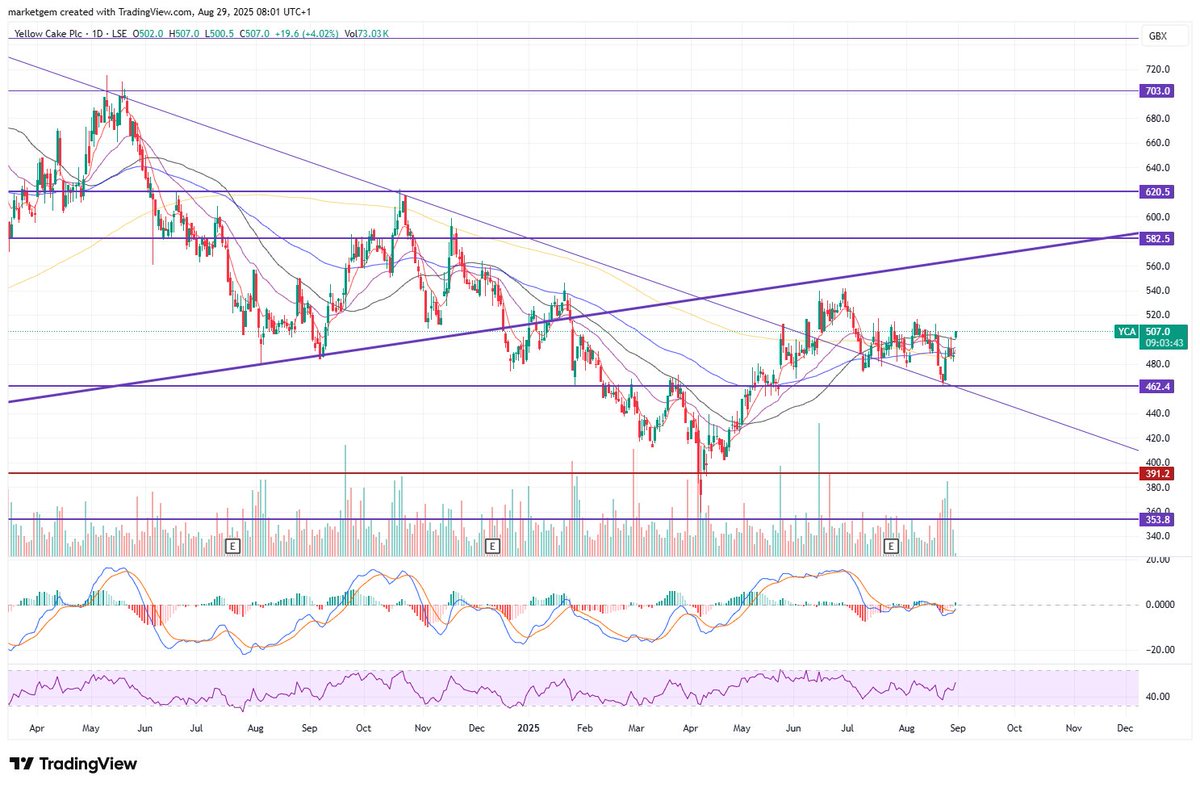Click the earnings E icon below September 2024

(x=233, y=547)
